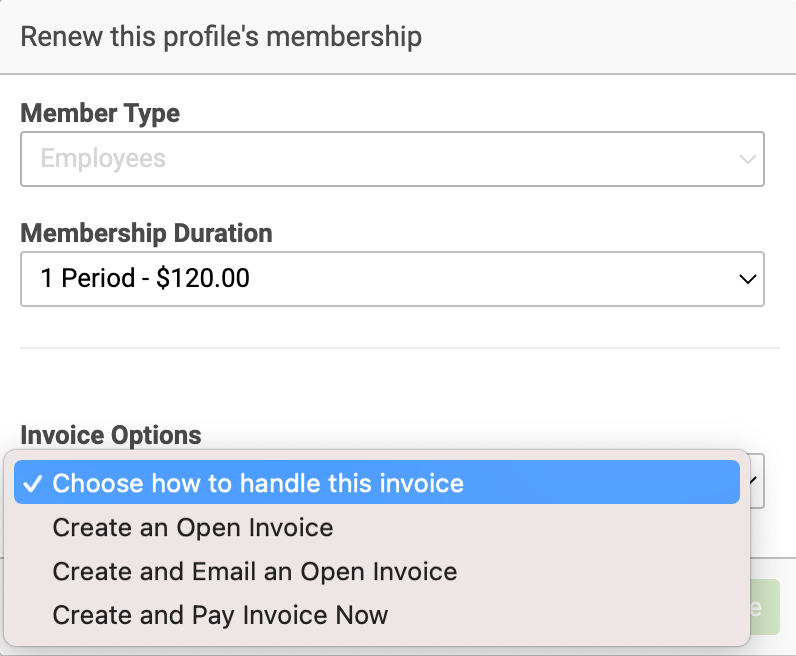Open the Member Type Employees dropdown

click(x=392, y=159)
